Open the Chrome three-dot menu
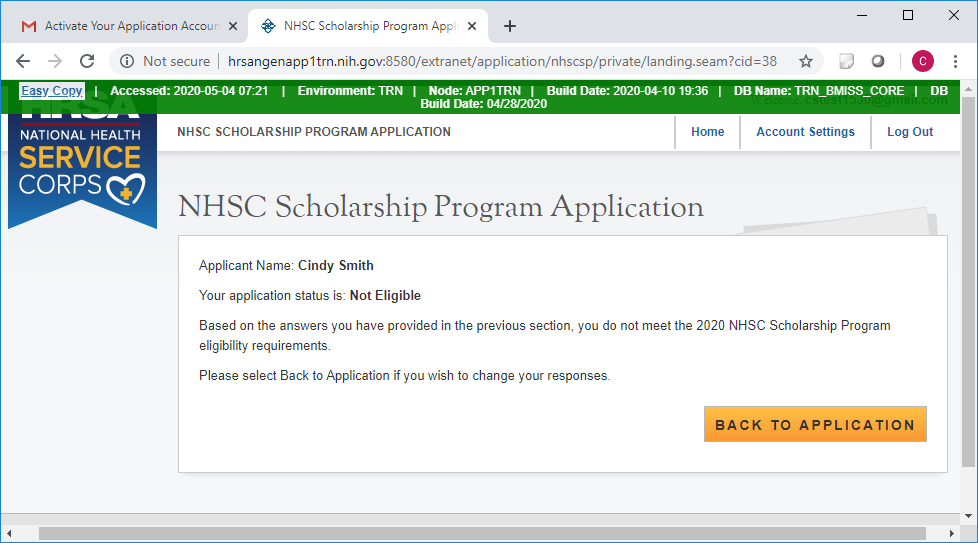The height and width of the screenshot is (543, 978). 955,61
